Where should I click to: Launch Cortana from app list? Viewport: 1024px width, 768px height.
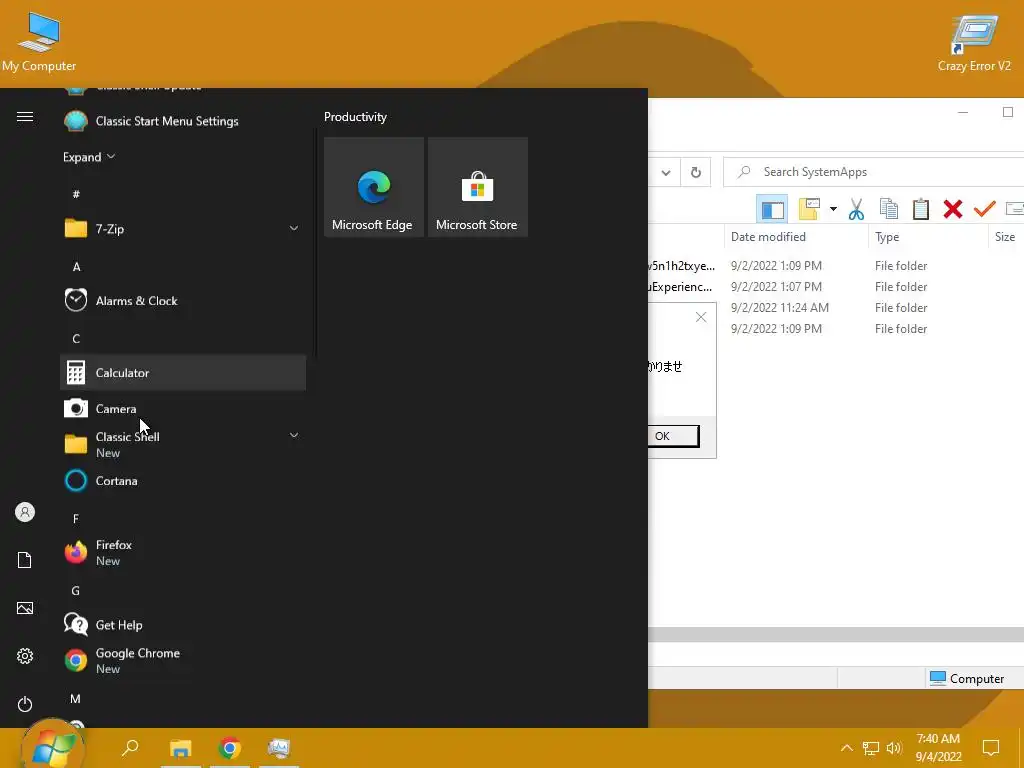[183, 481]
